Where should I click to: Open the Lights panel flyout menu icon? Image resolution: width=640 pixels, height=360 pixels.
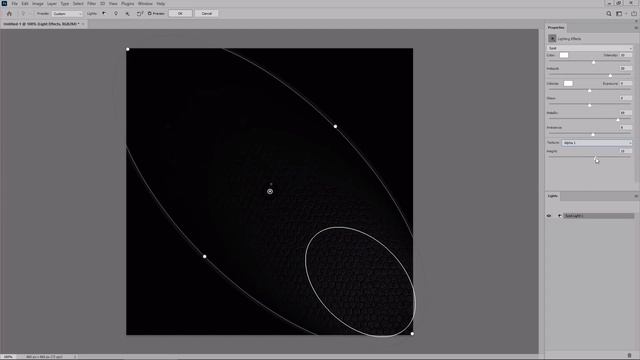tap(636, 196)
